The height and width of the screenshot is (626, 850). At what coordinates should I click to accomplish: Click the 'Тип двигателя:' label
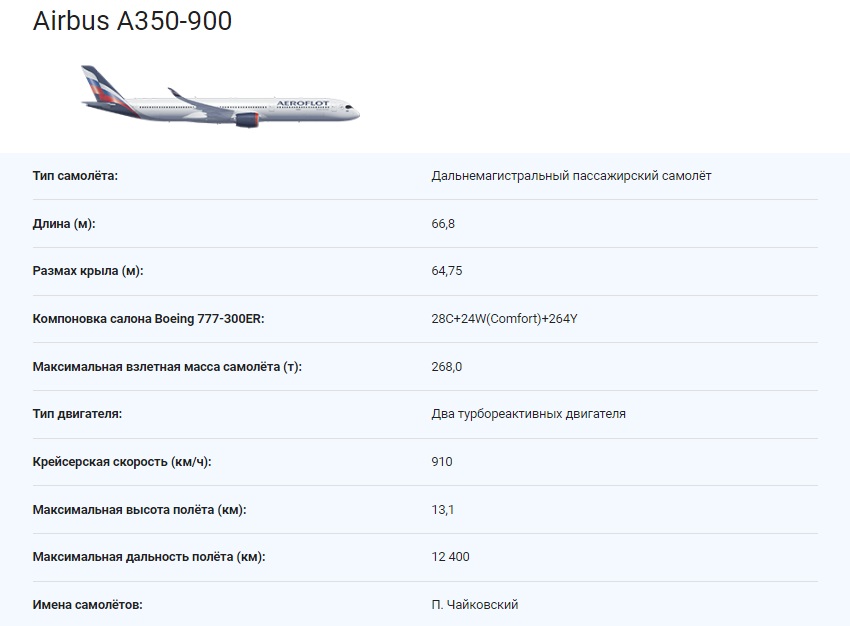[x=77, y=414]
